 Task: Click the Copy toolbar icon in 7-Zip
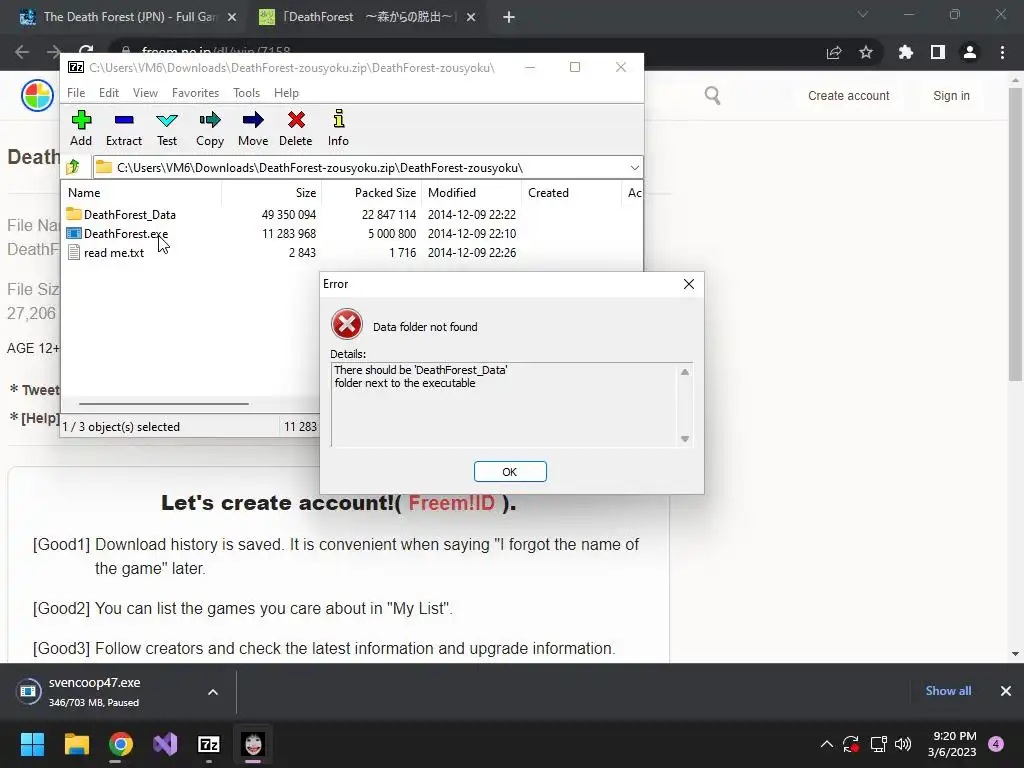(x=210, y=129)
